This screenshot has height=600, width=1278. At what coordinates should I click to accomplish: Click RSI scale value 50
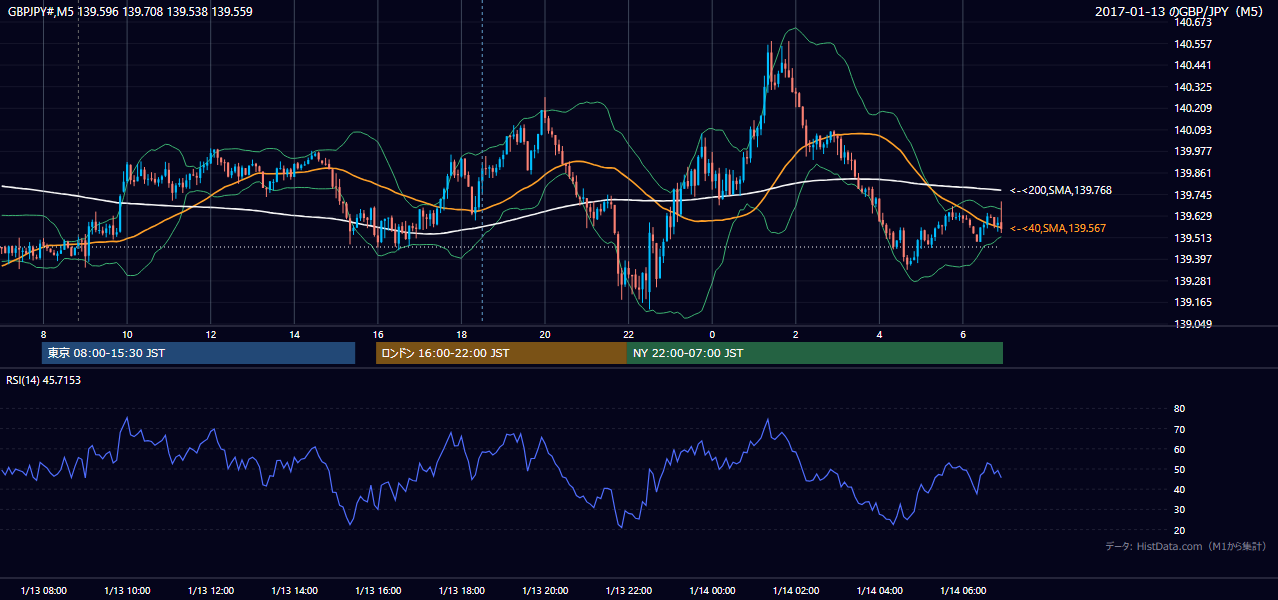[1180, 469]
